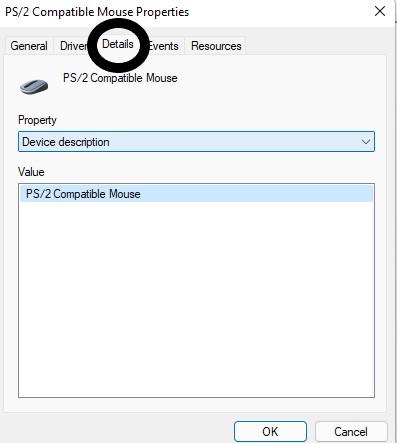Click the Device description text in the combo box
Image resolution: width=397 pixels, height=443 pixels.
click(66, 142)
